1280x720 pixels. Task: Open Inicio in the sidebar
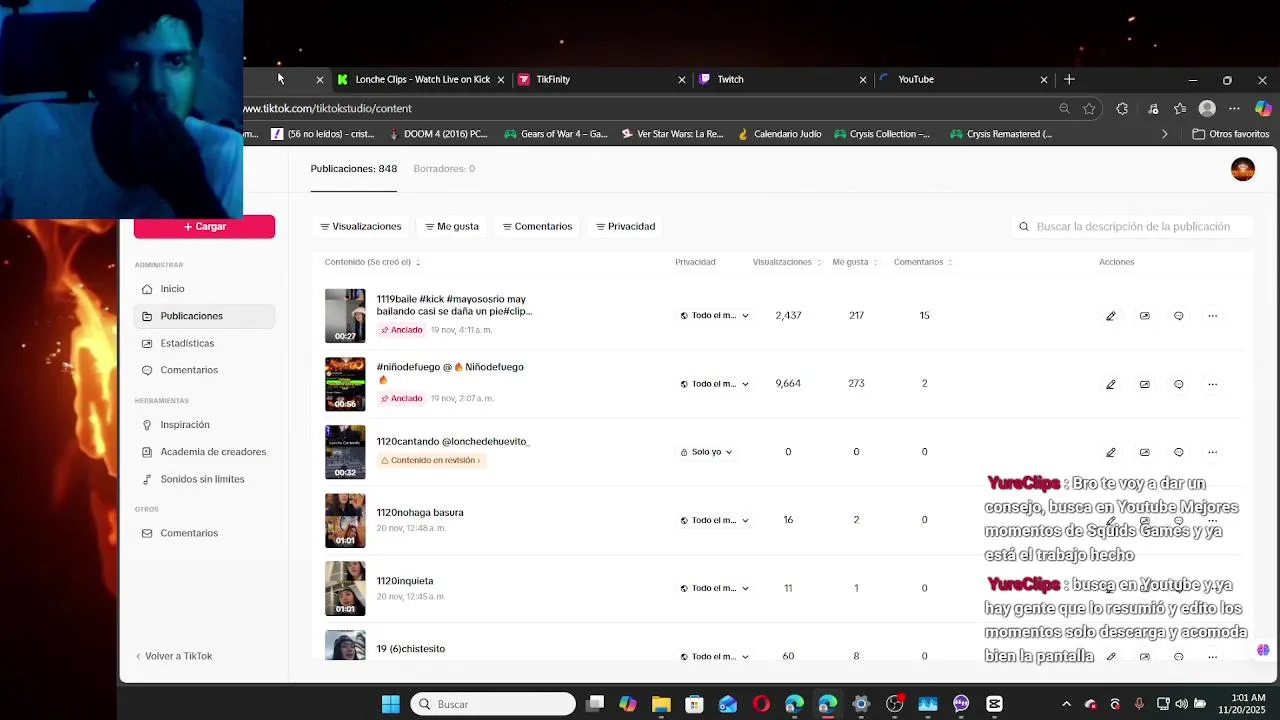(x=204, y=289)
